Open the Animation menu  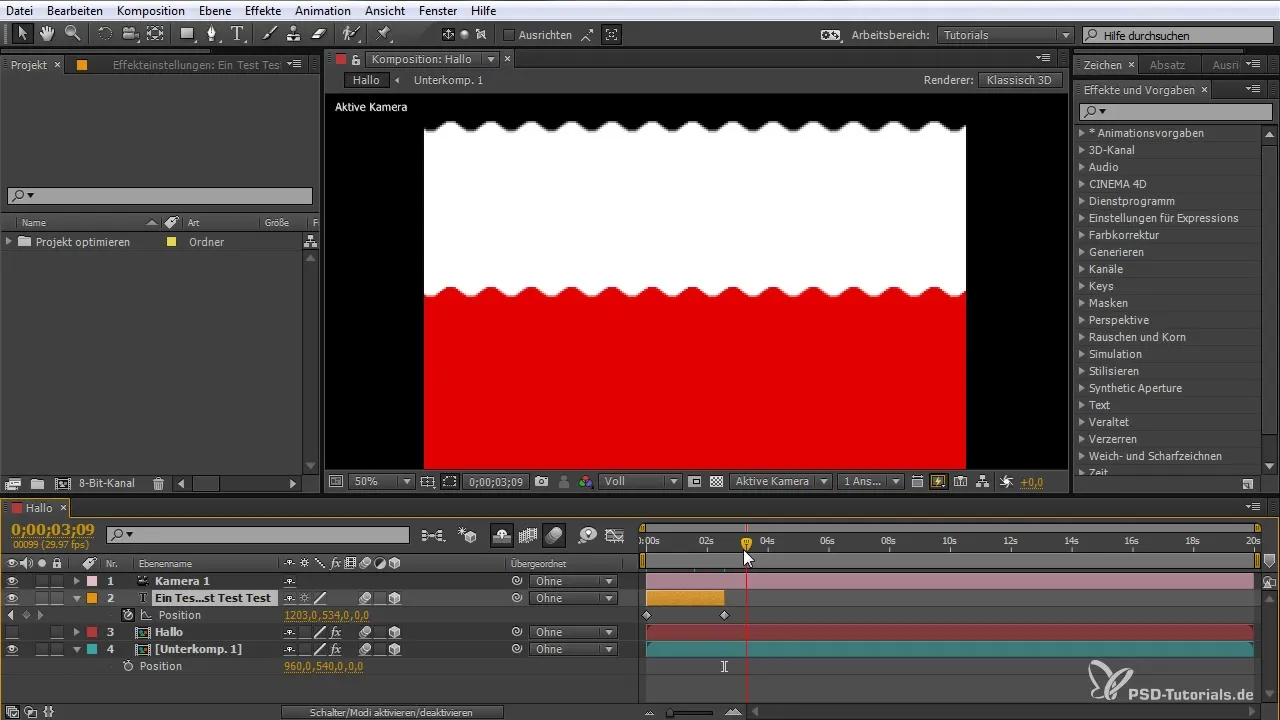pos(323,10)
